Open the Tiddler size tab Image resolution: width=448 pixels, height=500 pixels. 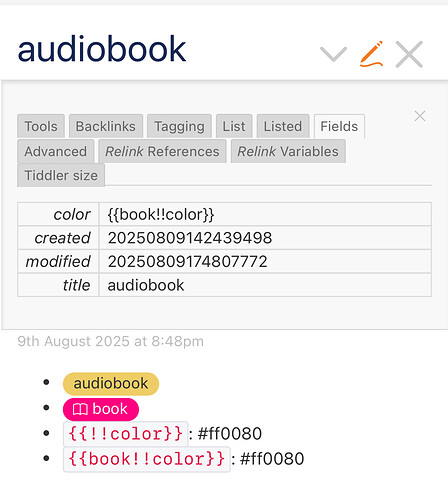(61, 175)
